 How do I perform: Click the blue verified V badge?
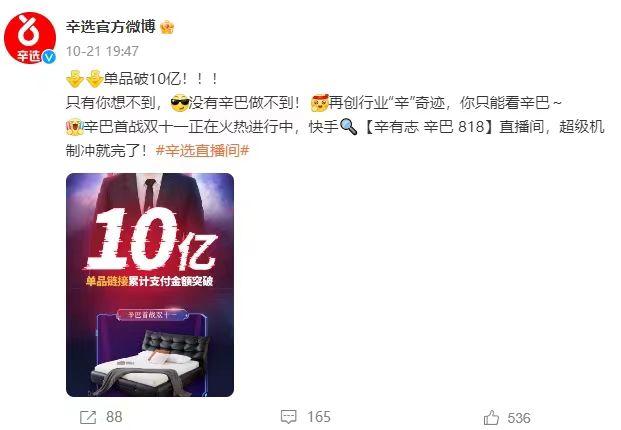49,57
